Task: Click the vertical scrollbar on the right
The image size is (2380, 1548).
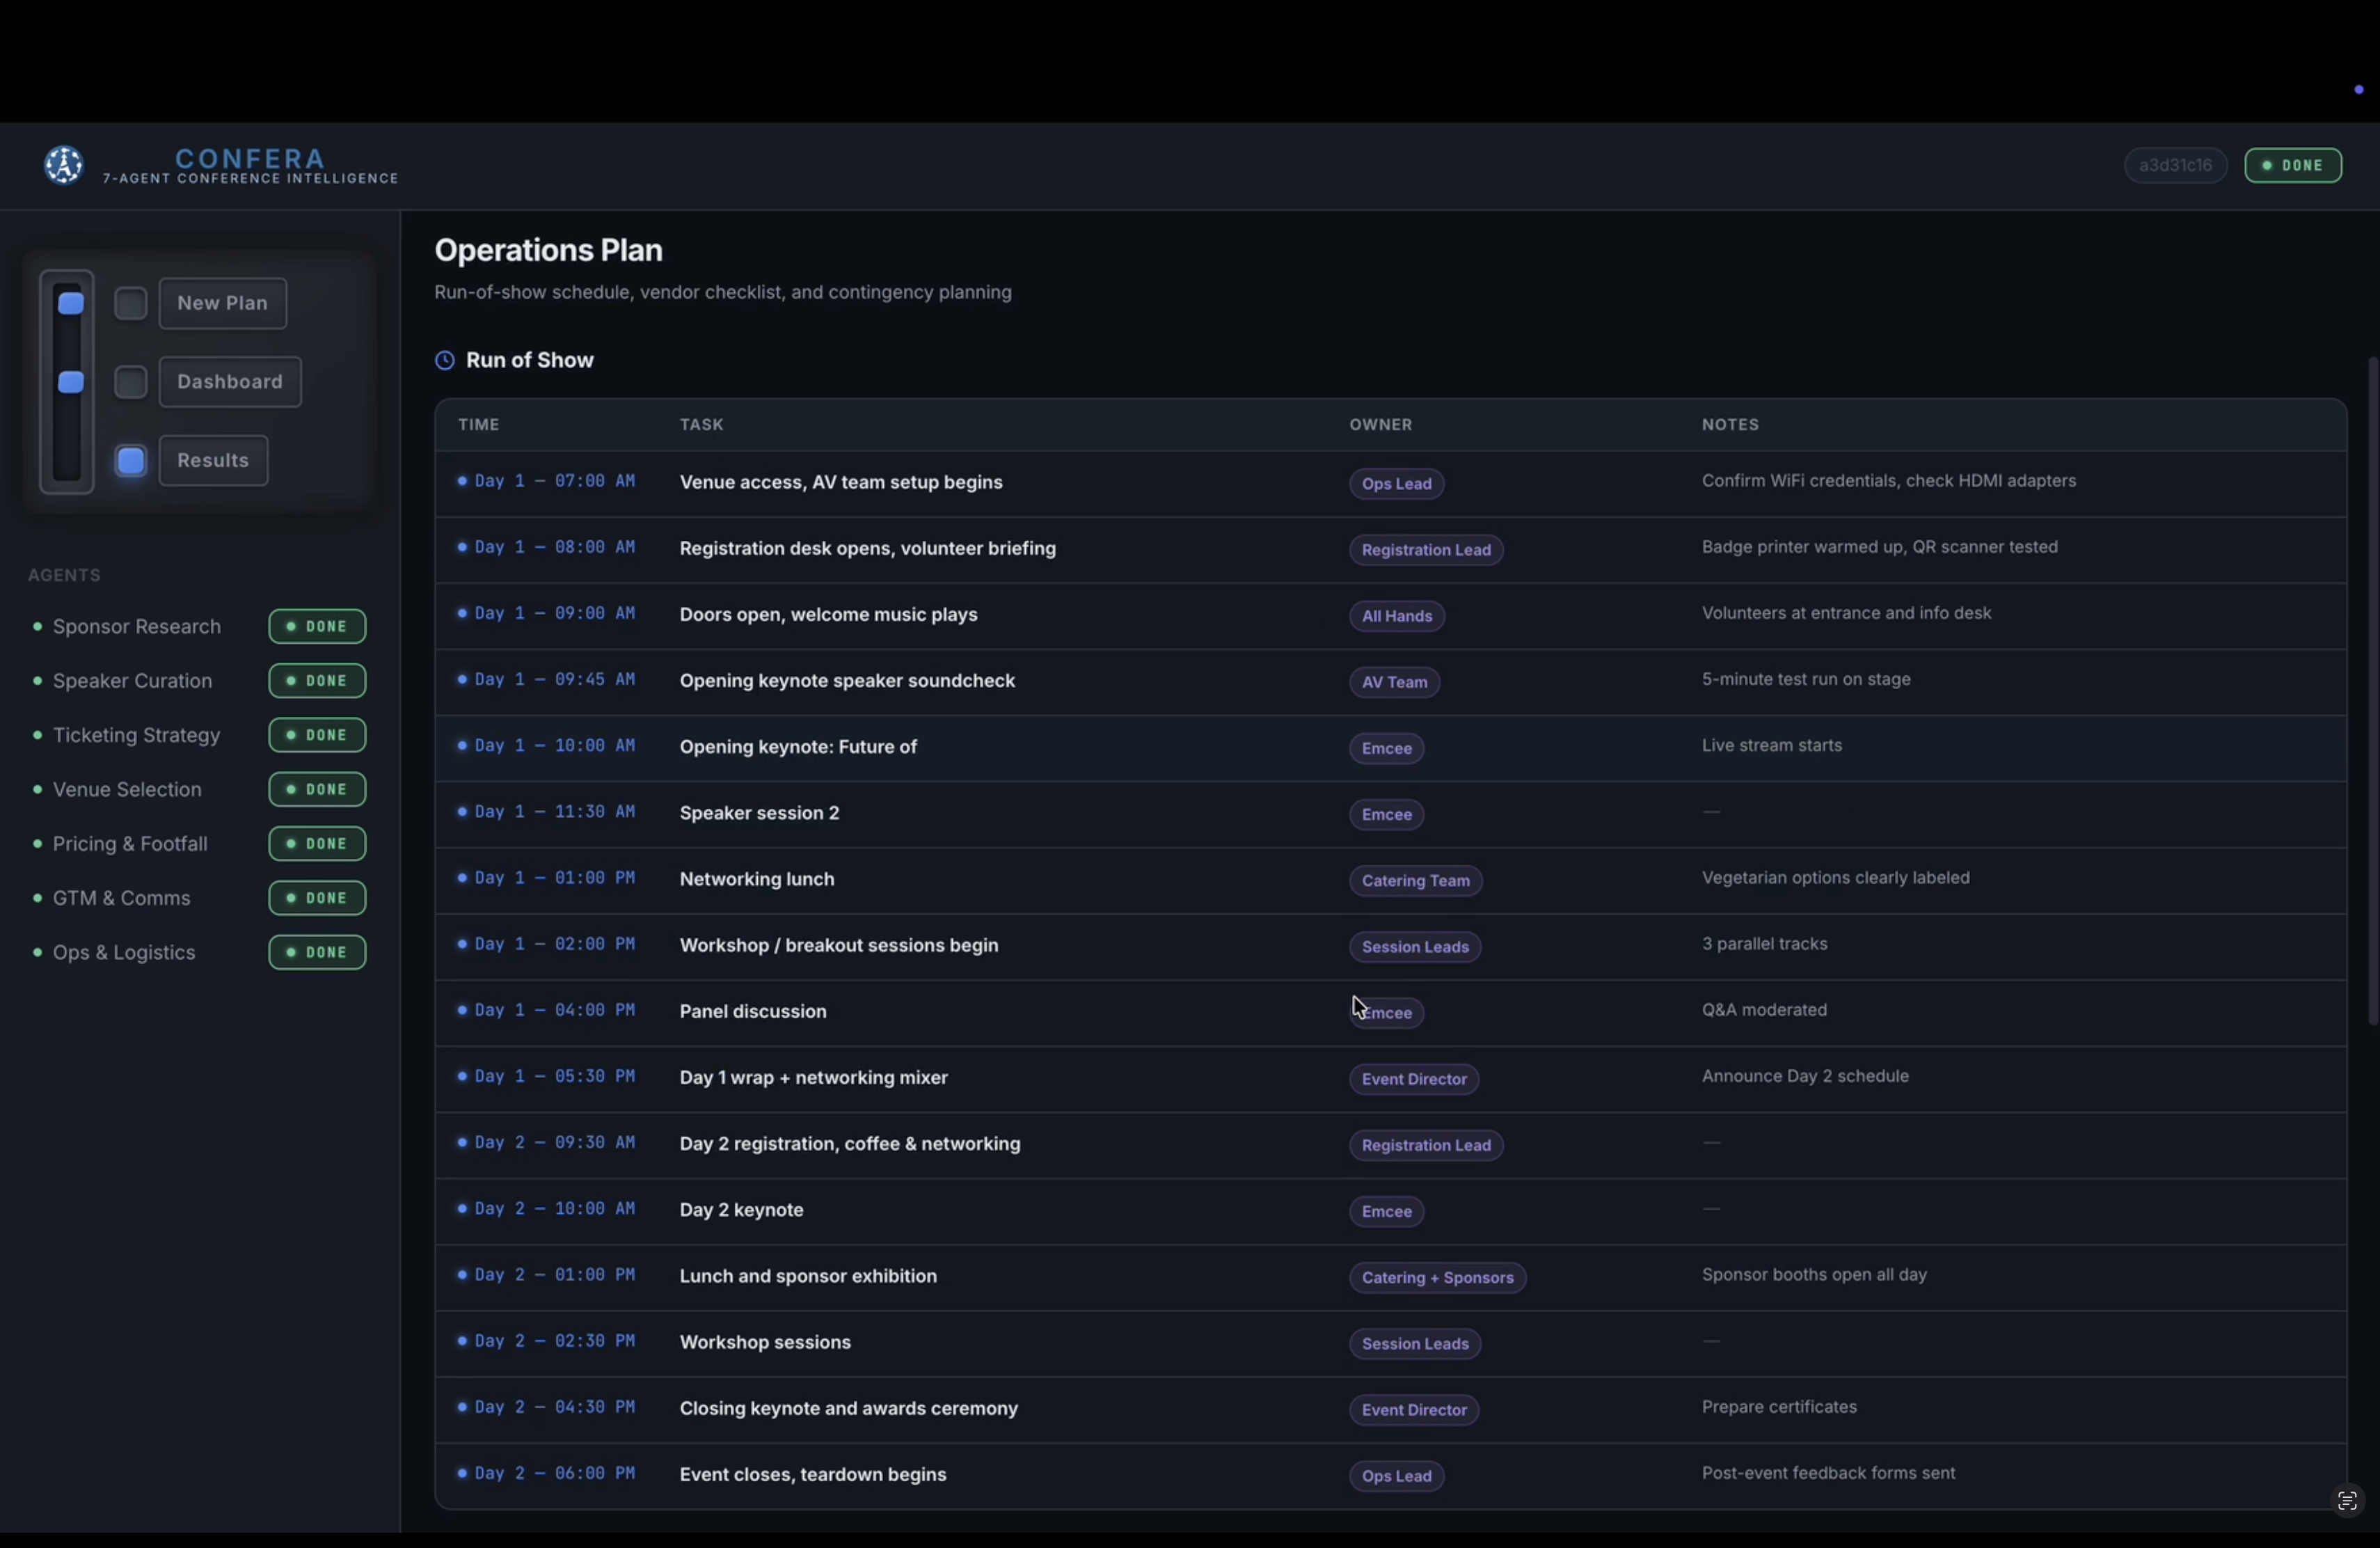Action: tap(2373, 690)
